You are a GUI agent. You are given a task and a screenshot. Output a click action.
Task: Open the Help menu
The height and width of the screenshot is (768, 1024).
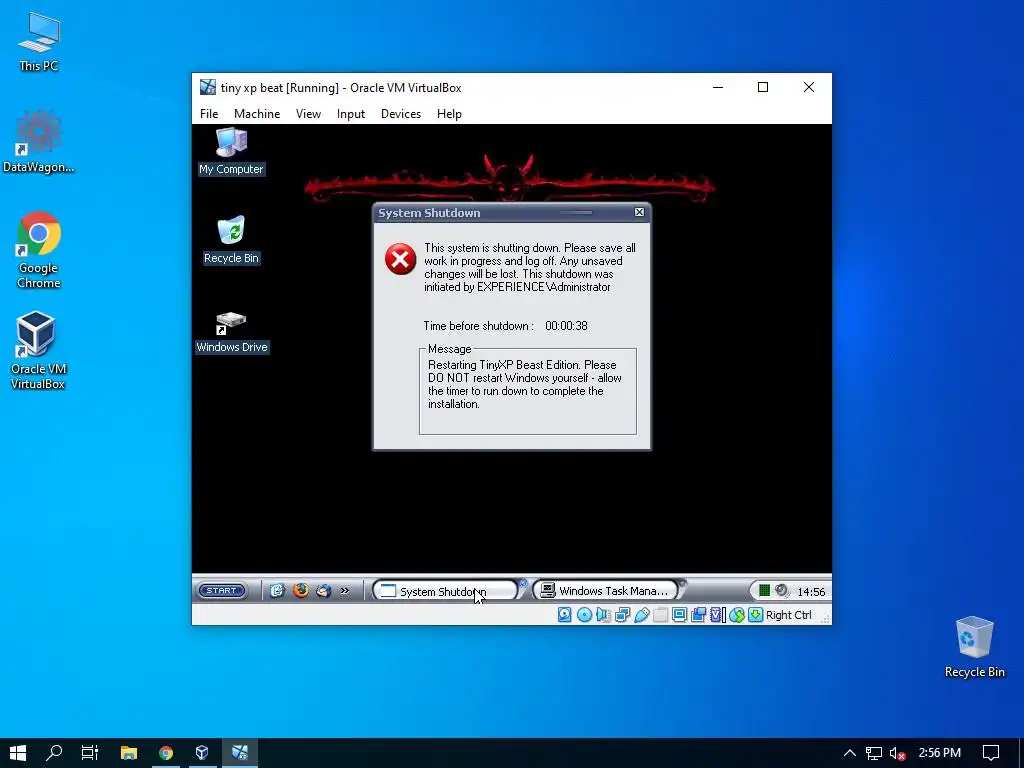pyautogui.click(x=449, y=114)
